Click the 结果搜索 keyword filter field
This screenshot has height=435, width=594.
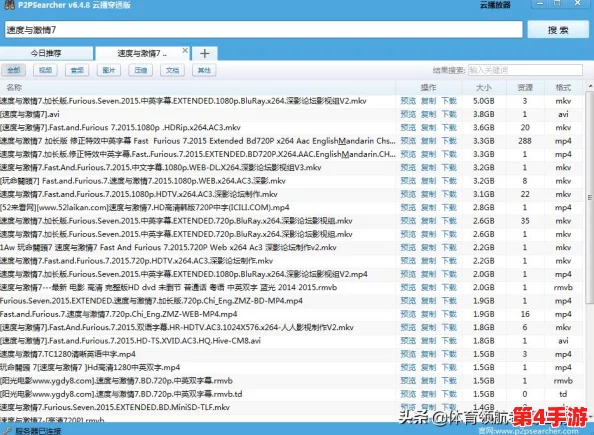point(525,70)
